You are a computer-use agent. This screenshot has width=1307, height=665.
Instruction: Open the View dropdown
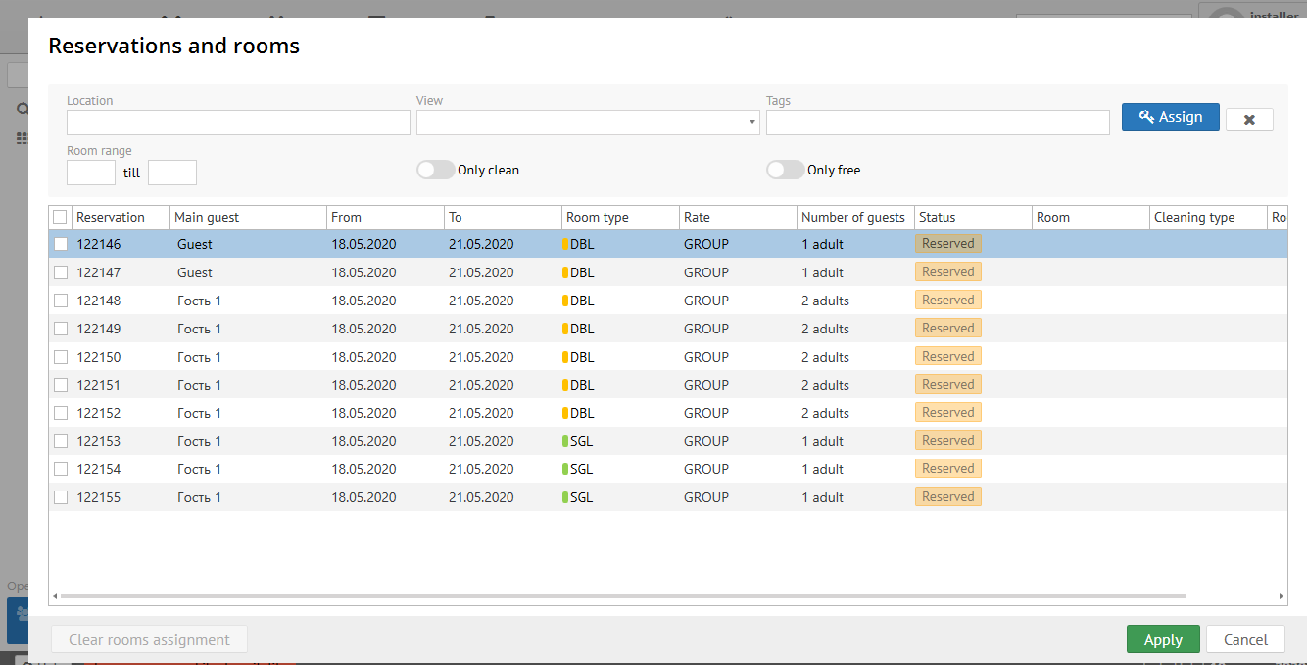coord(587,122)
